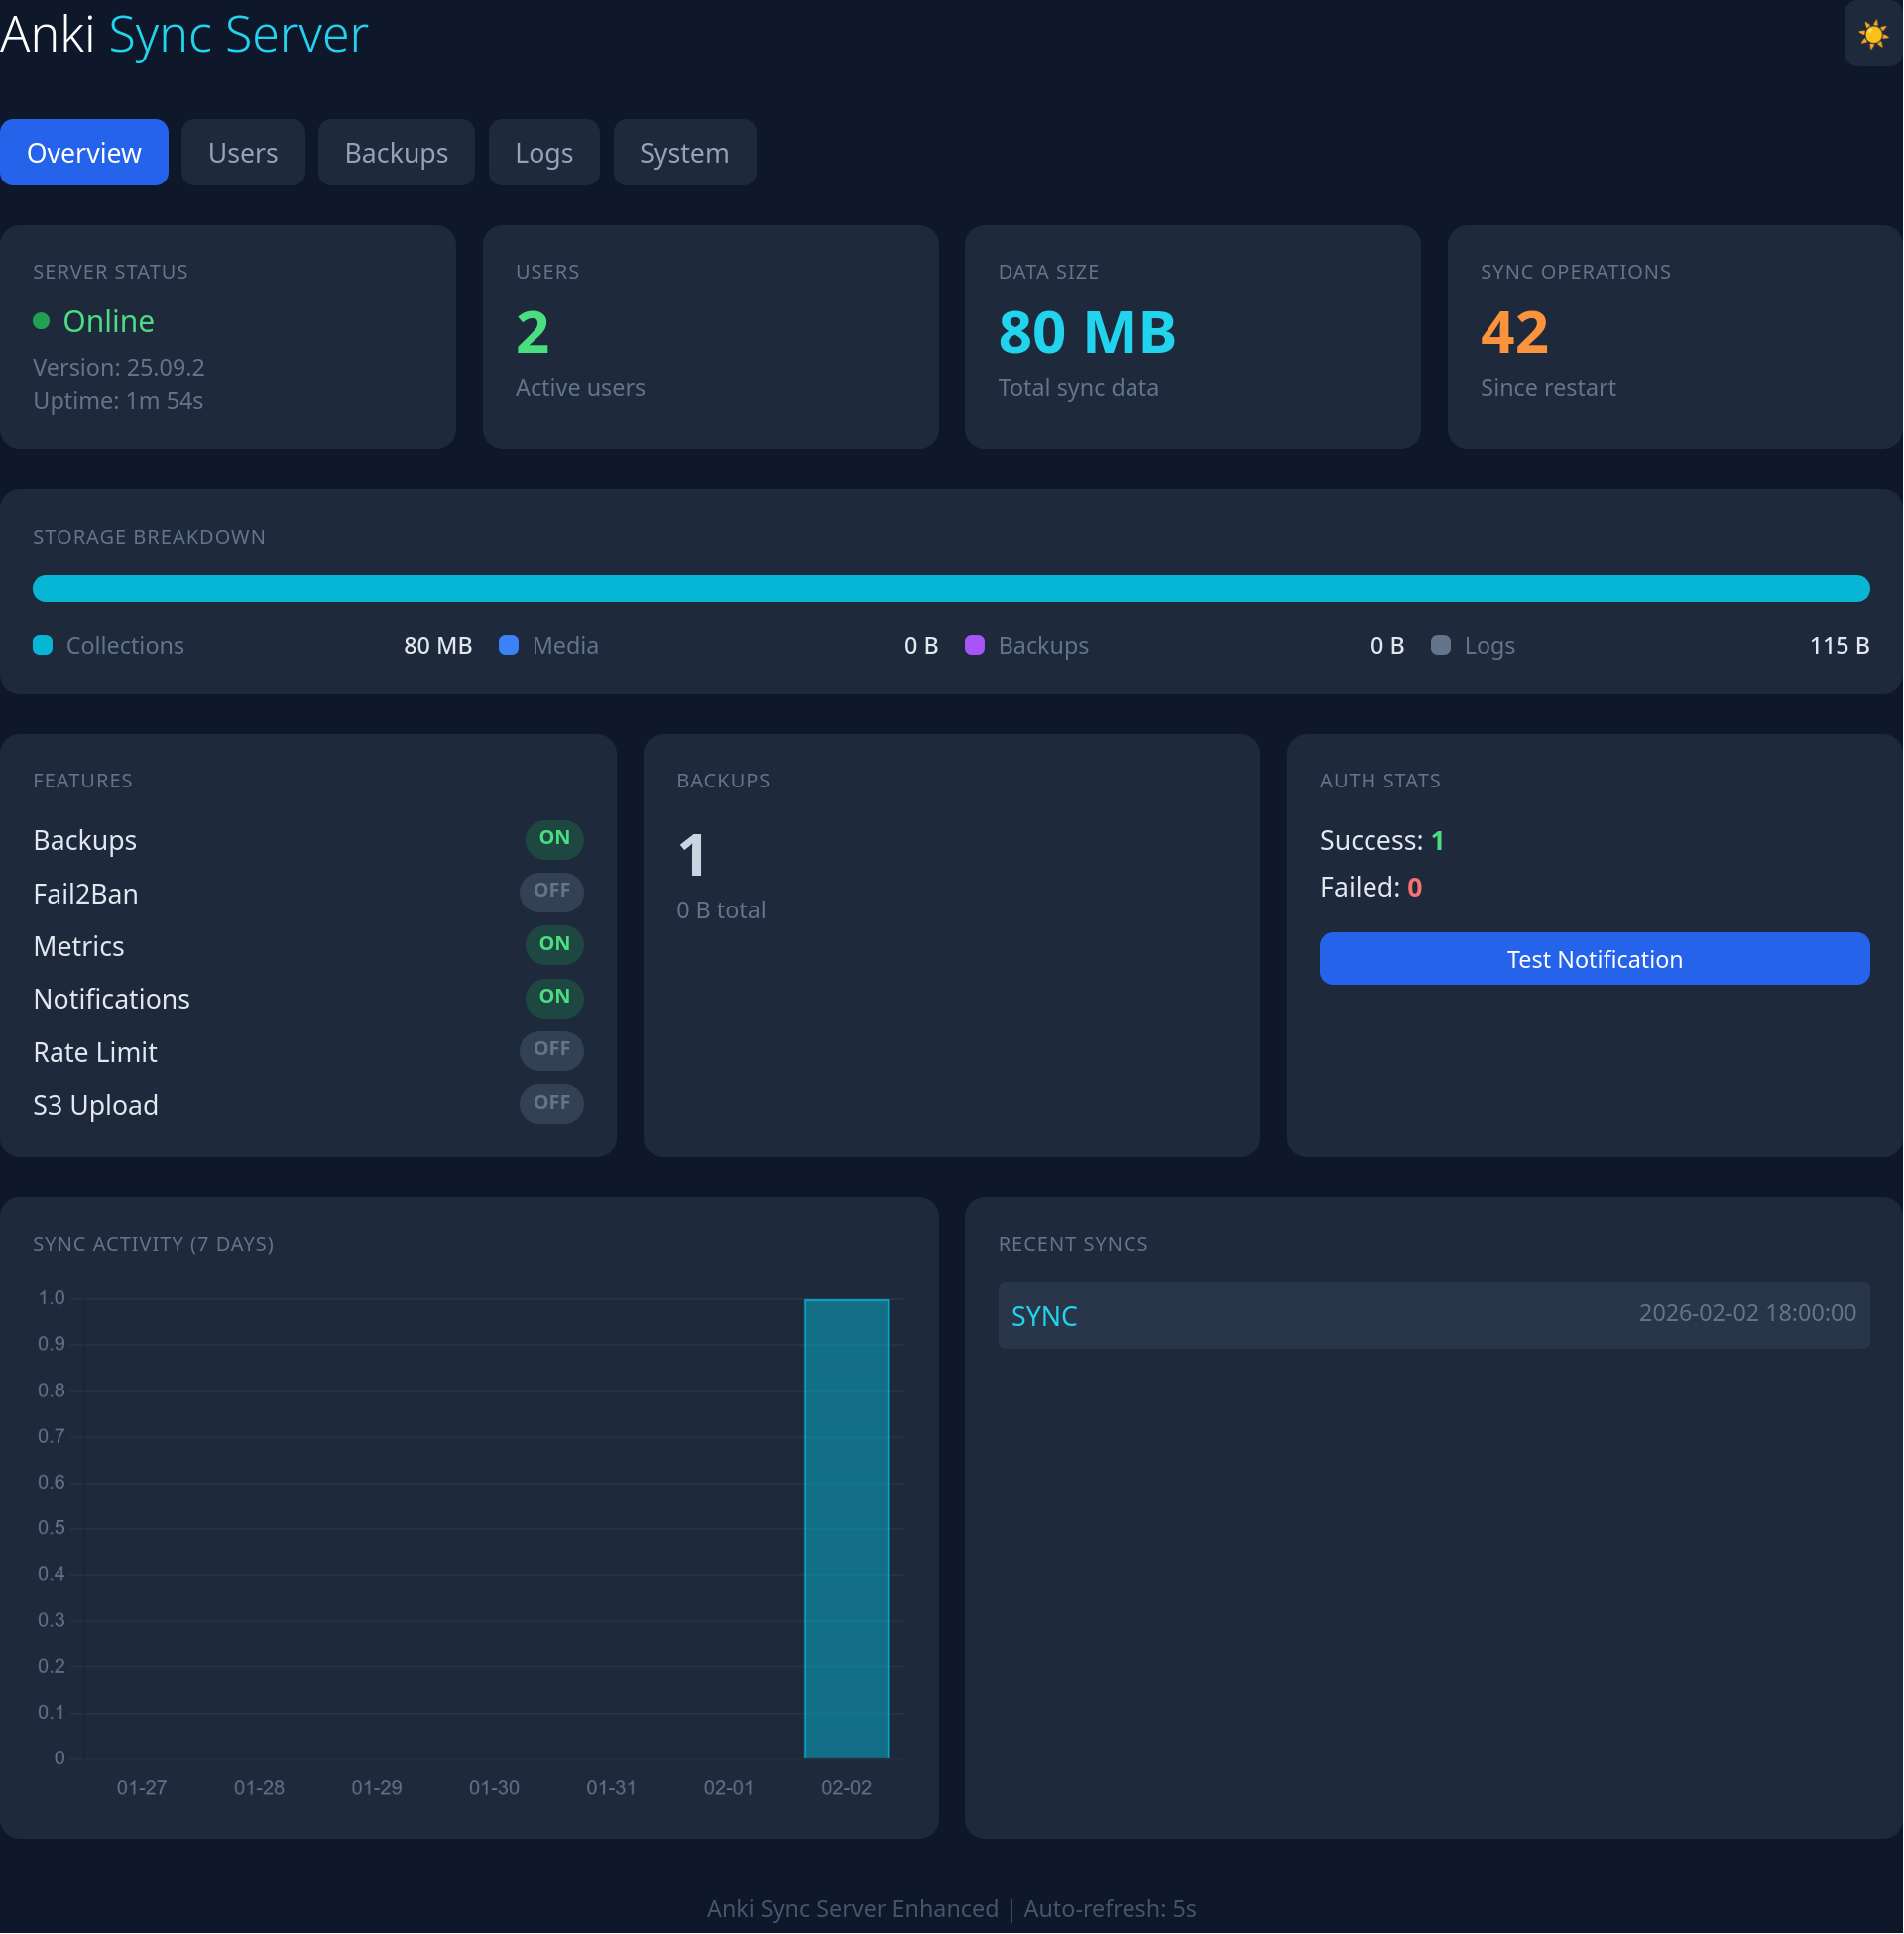Click the Uptime: 1m 54s text
Image resolution: width=1904 pixels, height=1934 pixels.
coord(118,400)
